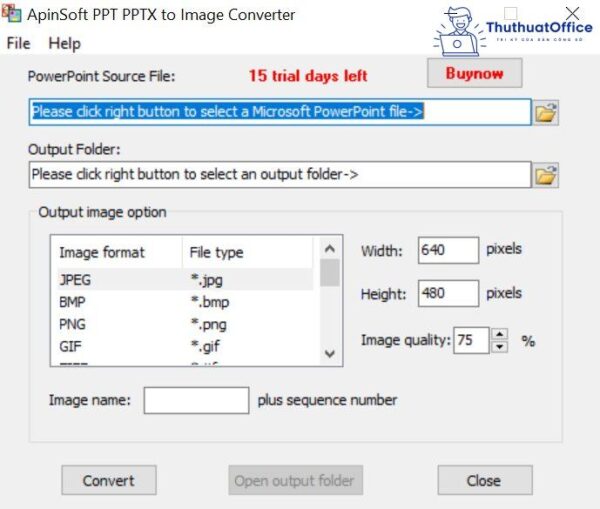
Task: Click the format list scrollbar thumb
Action: (329, 272)
